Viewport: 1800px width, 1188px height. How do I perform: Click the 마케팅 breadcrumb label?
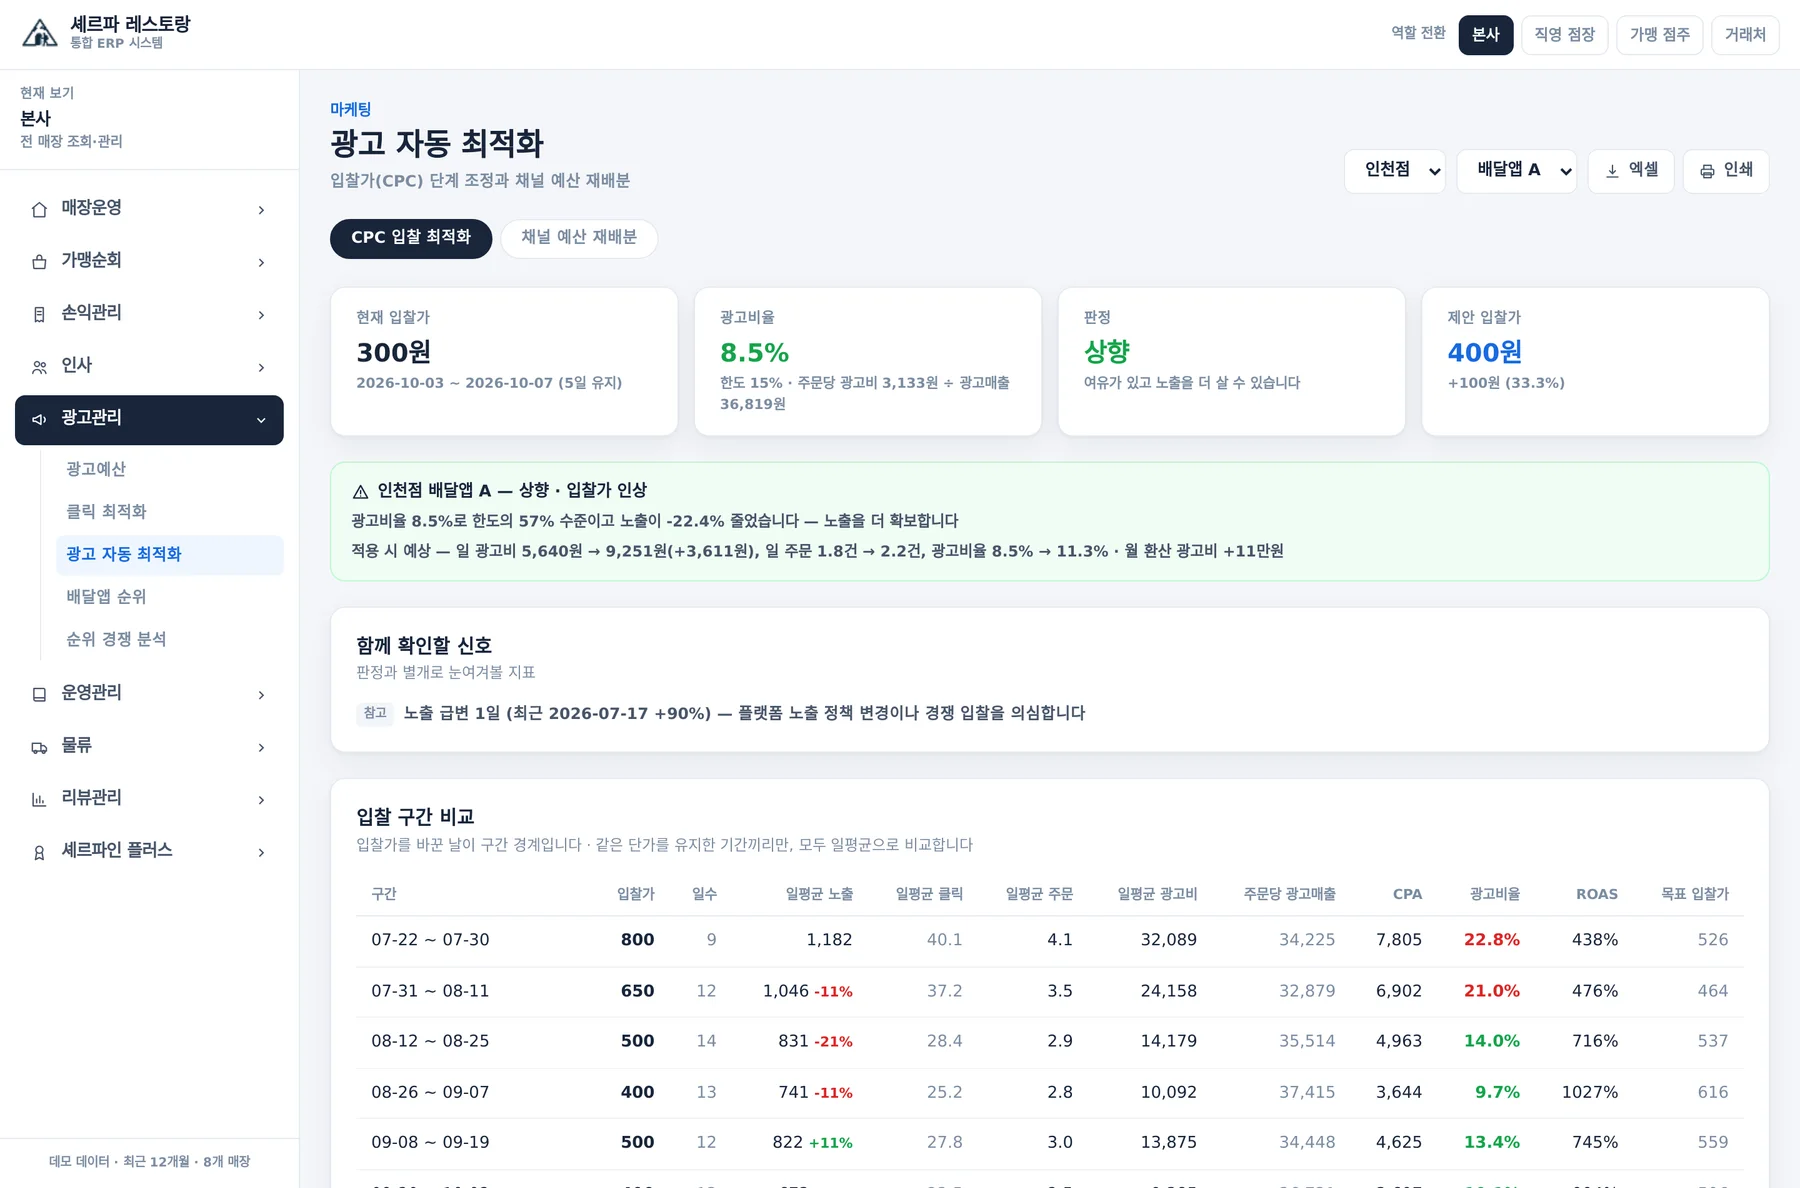pyautogui.click(x=351, y=109)
